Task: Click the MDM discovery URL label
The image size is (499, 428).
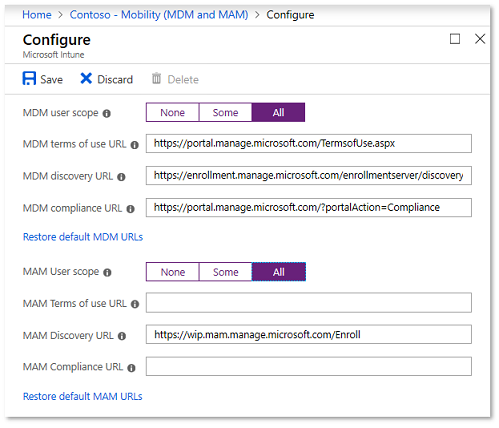Action: point(68,176)
